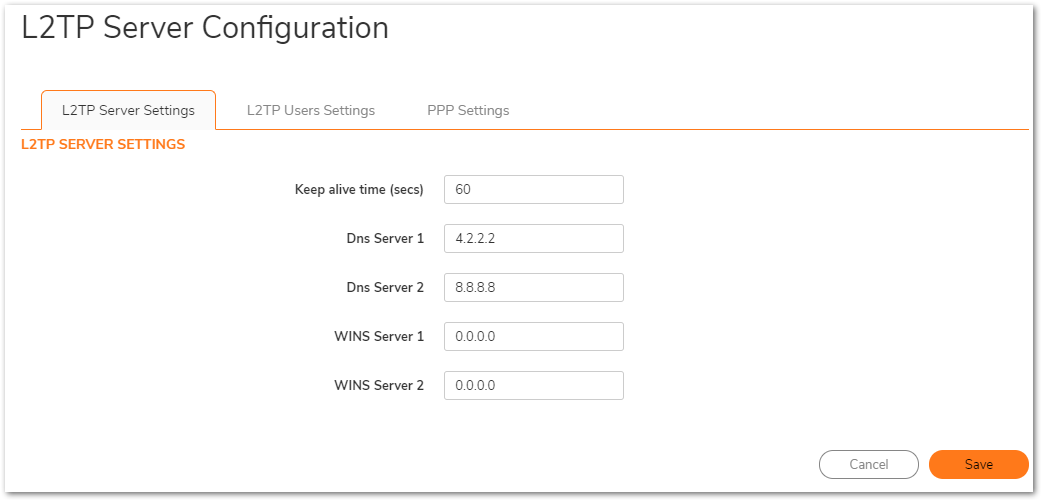Select the L2TP Server Settings tab

(128, 110)
